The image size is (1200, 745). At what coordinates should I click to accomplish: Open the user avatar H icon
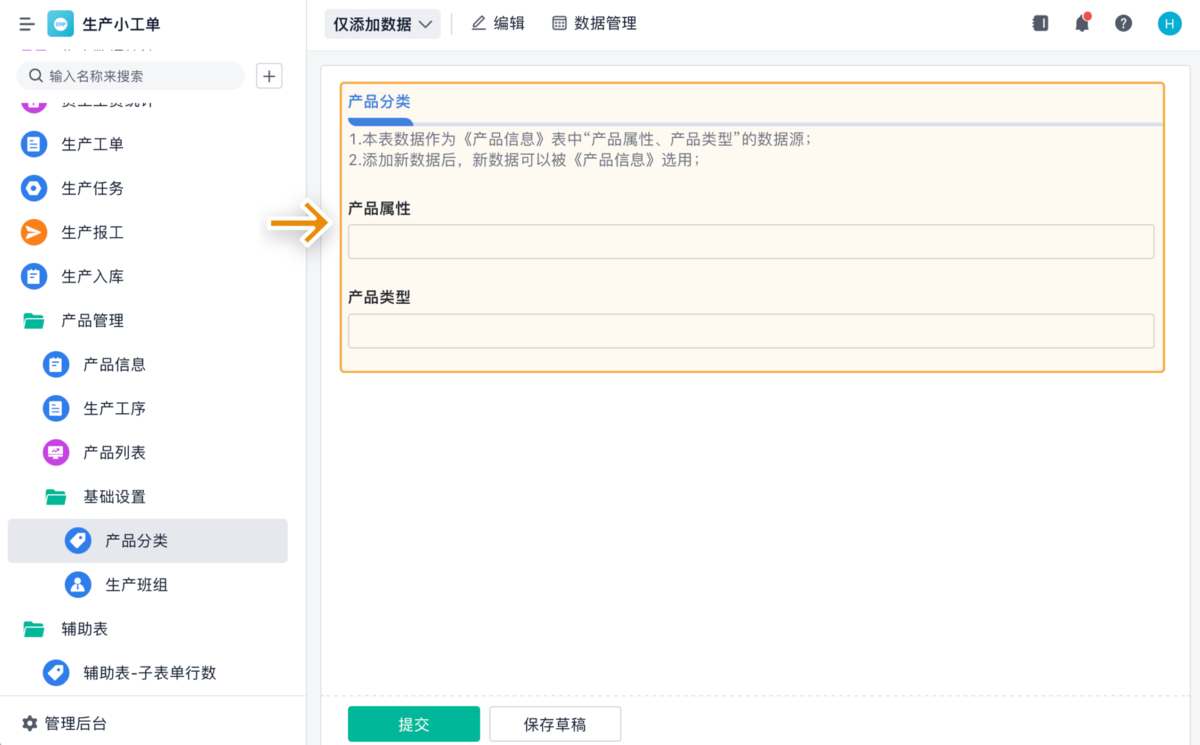tap(1169, 24)
